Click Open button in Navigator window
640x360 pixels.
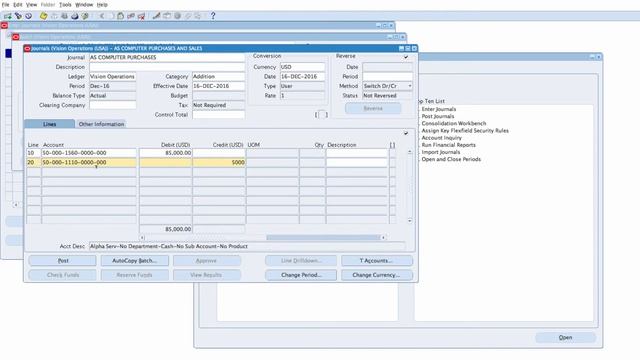pos(565,338)
